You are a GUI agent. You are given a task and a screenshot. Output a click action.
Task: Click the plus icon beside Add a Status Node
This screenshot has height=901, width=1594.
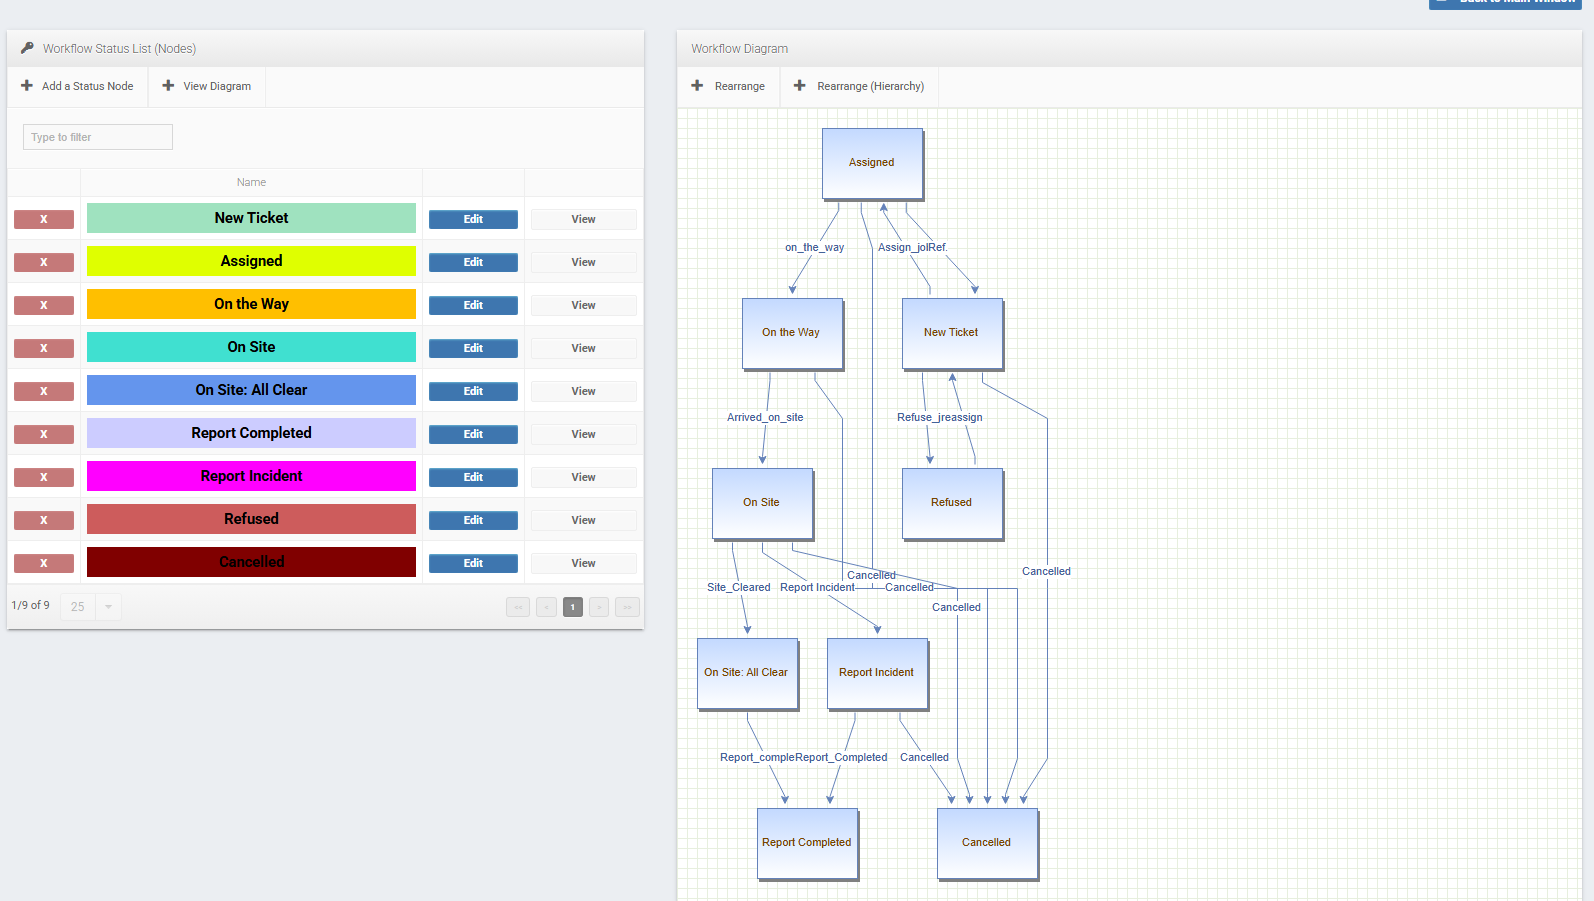[27, 86]
